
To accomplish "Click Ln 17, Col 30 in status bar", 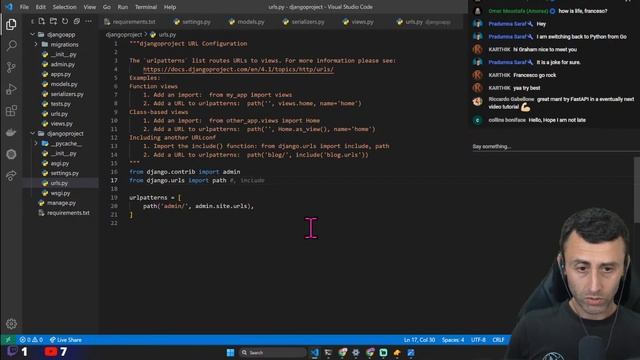I will 419,340.
